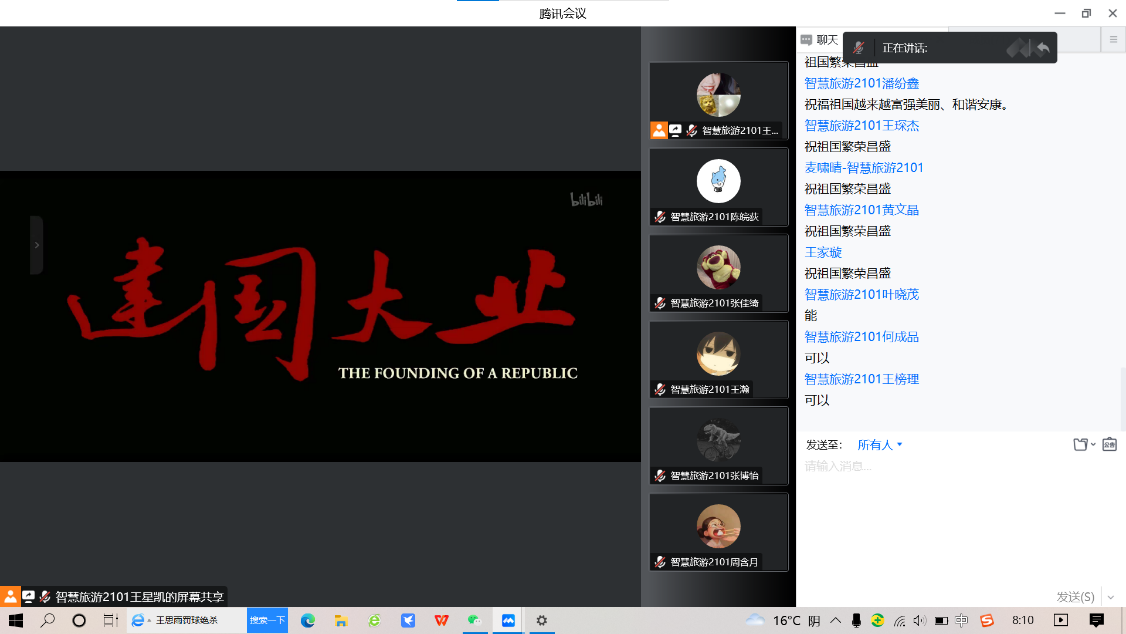Open the chat record save icon
The height and width of the screenshot is (634, 1126).
[1109, 444]
